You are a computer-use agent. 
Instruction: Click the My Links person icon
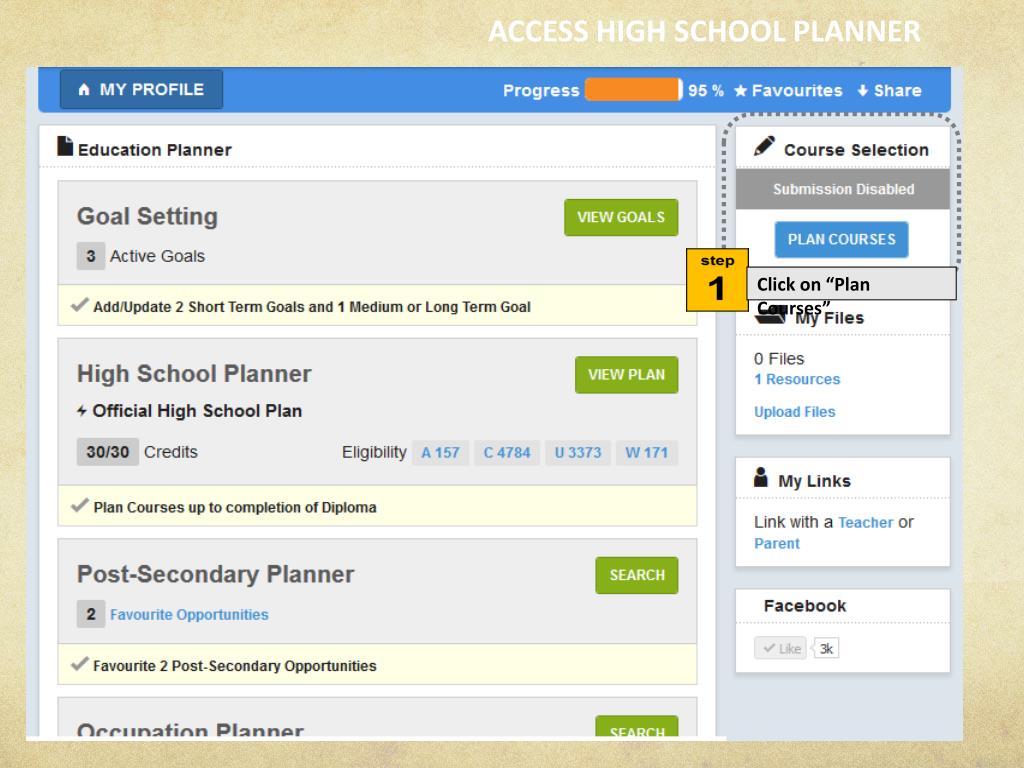(761, 478)
